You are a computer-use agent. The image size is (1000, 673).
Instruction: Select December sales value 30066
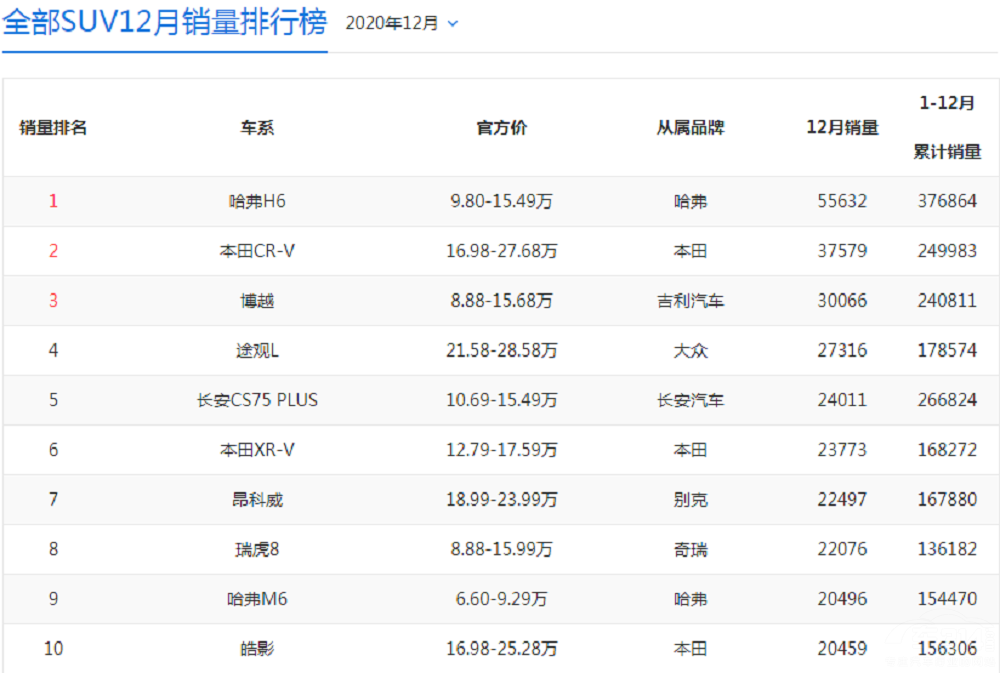842,300
